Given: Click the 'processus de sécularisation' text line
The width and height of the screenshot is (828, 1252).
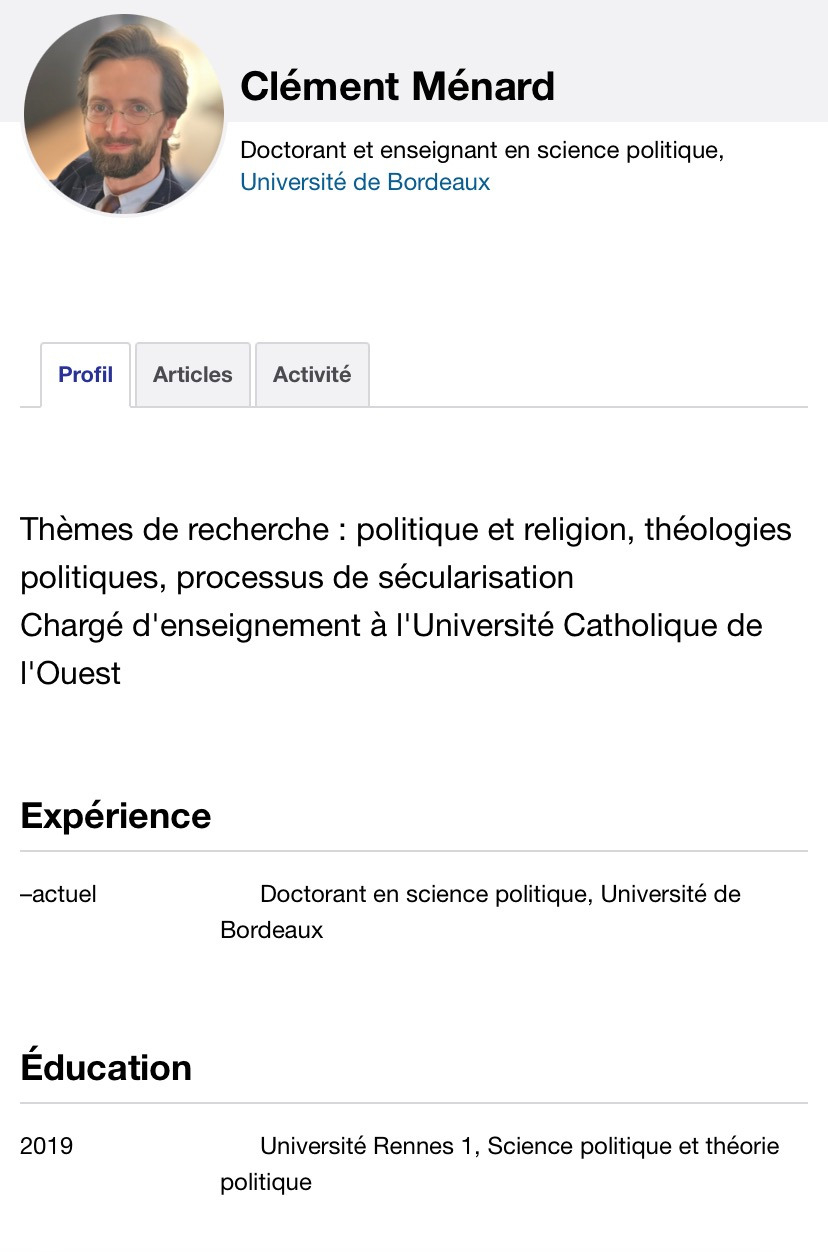Looking at the screenshot, I should coord(297,577).
